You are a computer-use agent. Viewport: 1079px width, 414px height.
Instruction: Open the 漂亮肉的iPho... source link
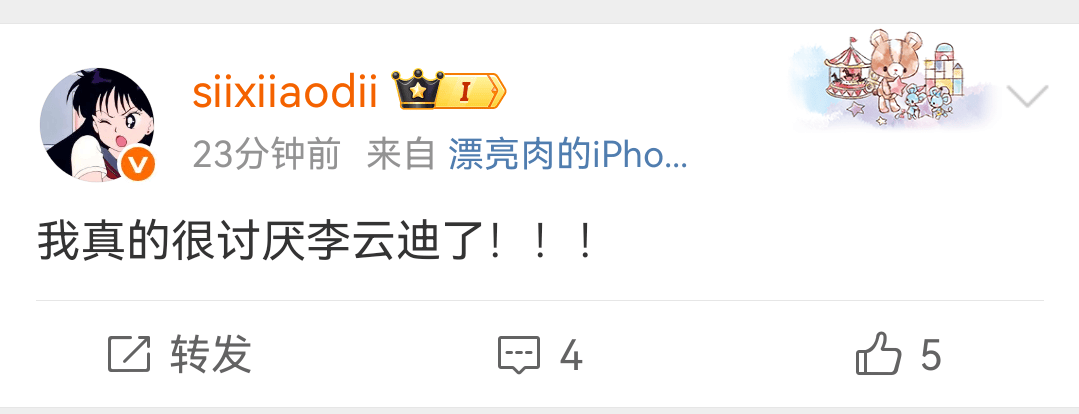(568, 154)
